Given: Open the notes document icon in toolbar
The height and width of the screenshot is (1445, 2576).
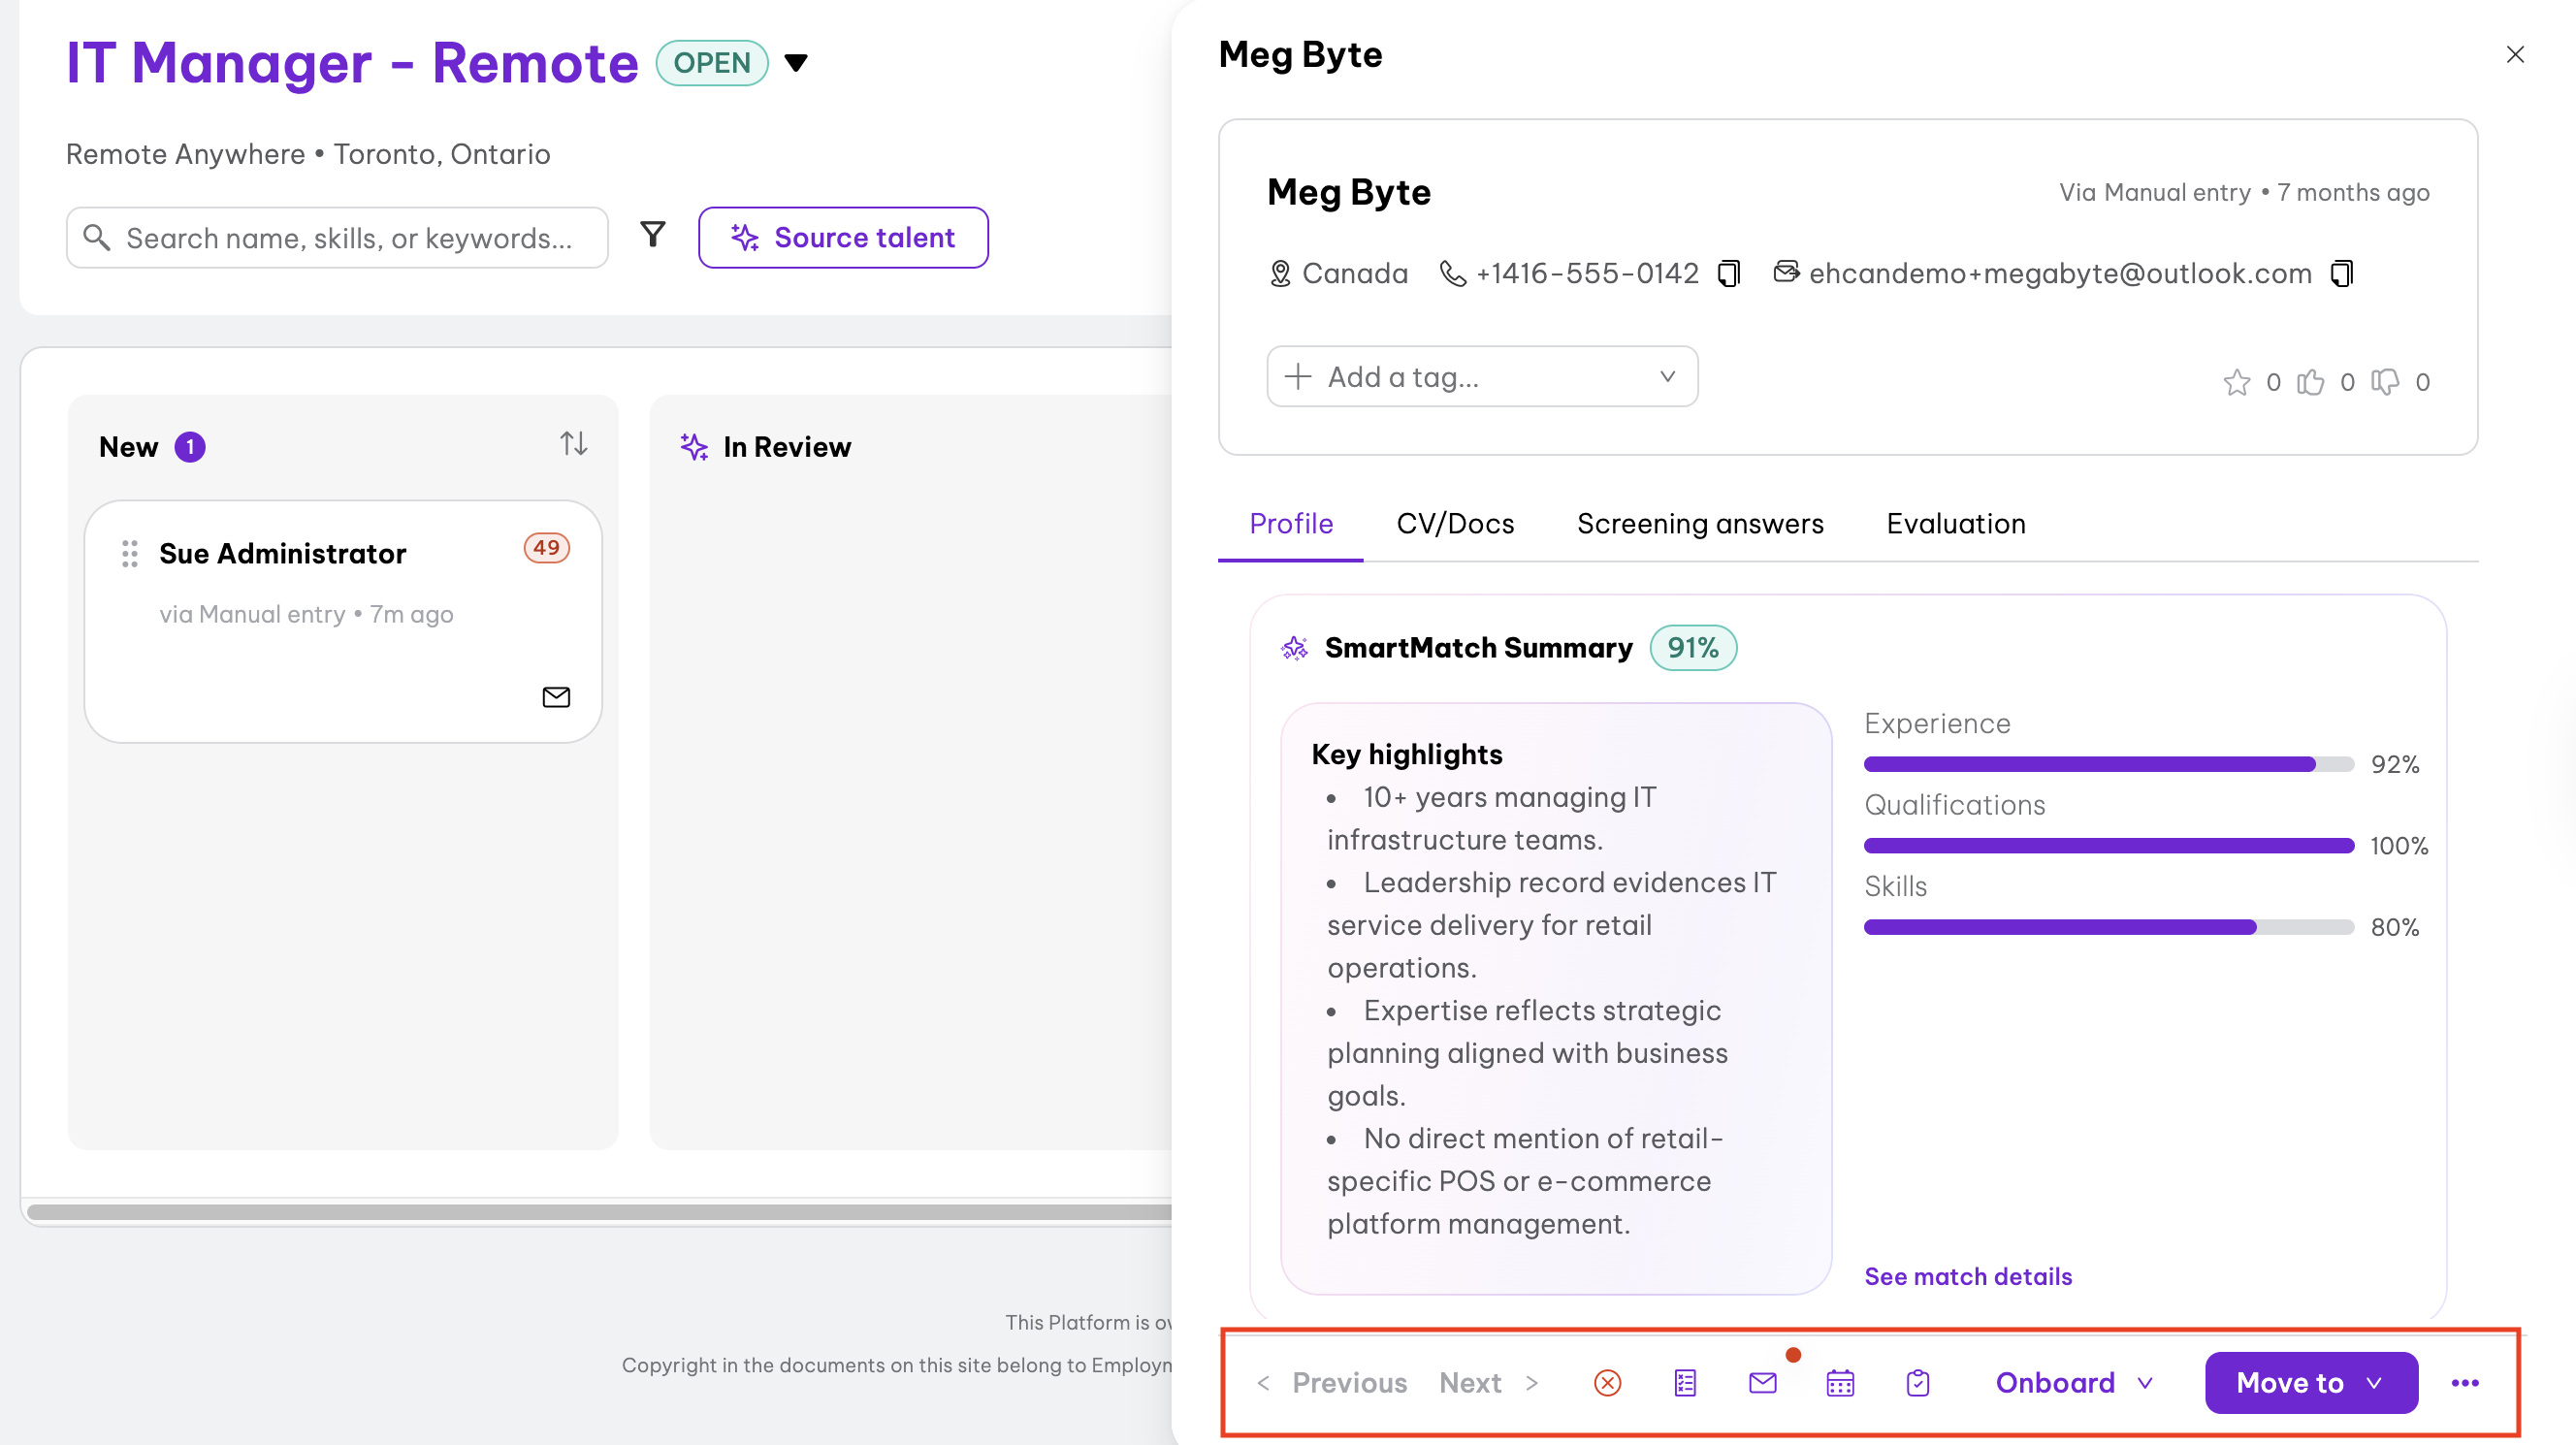Looking at the screenshot, I should point(1685,1383).
